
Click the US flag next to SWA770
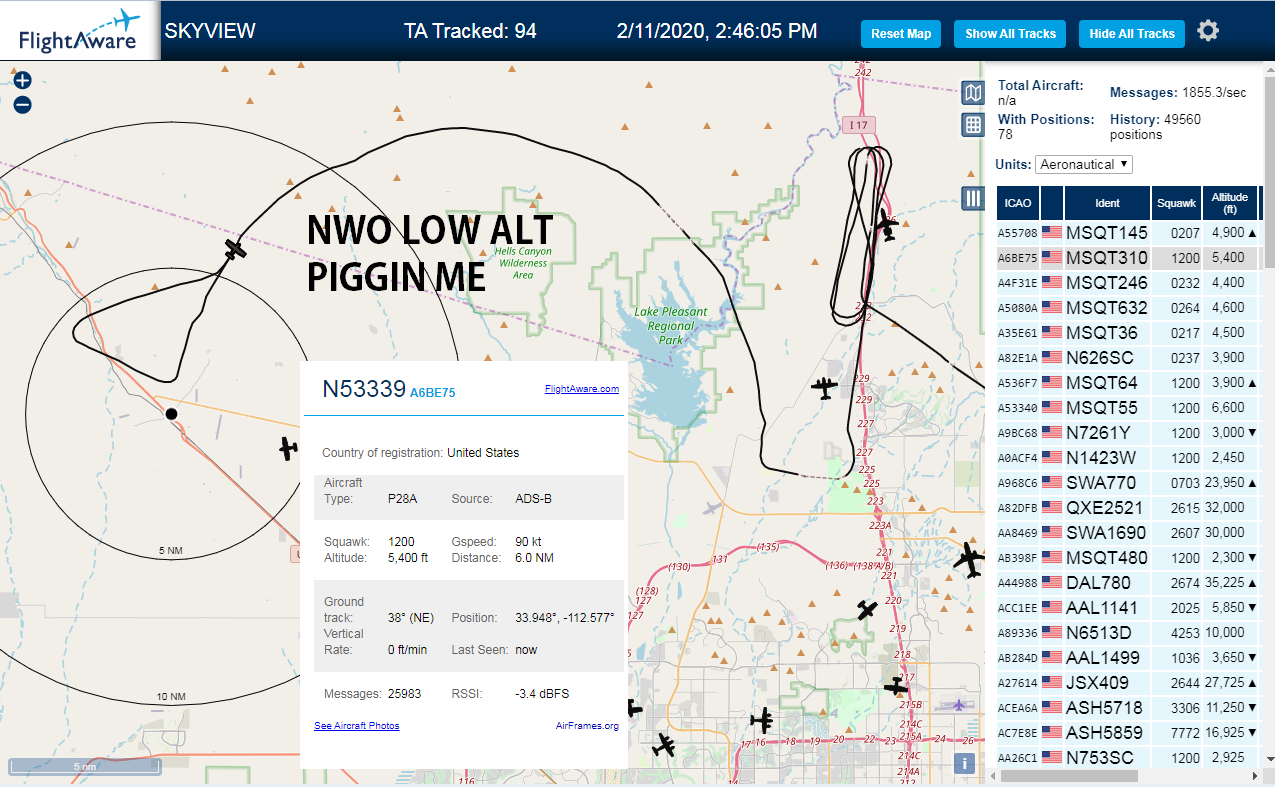tap(1052, 483)
